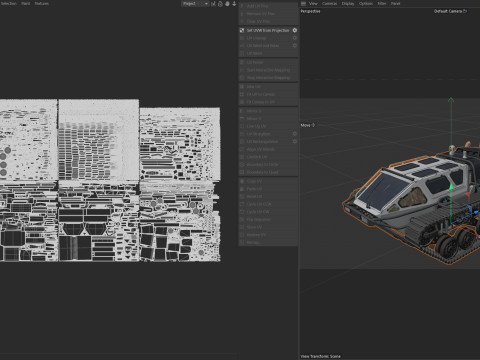Click the Align UV Islands icon
The image size is (480, 360).
242,149
